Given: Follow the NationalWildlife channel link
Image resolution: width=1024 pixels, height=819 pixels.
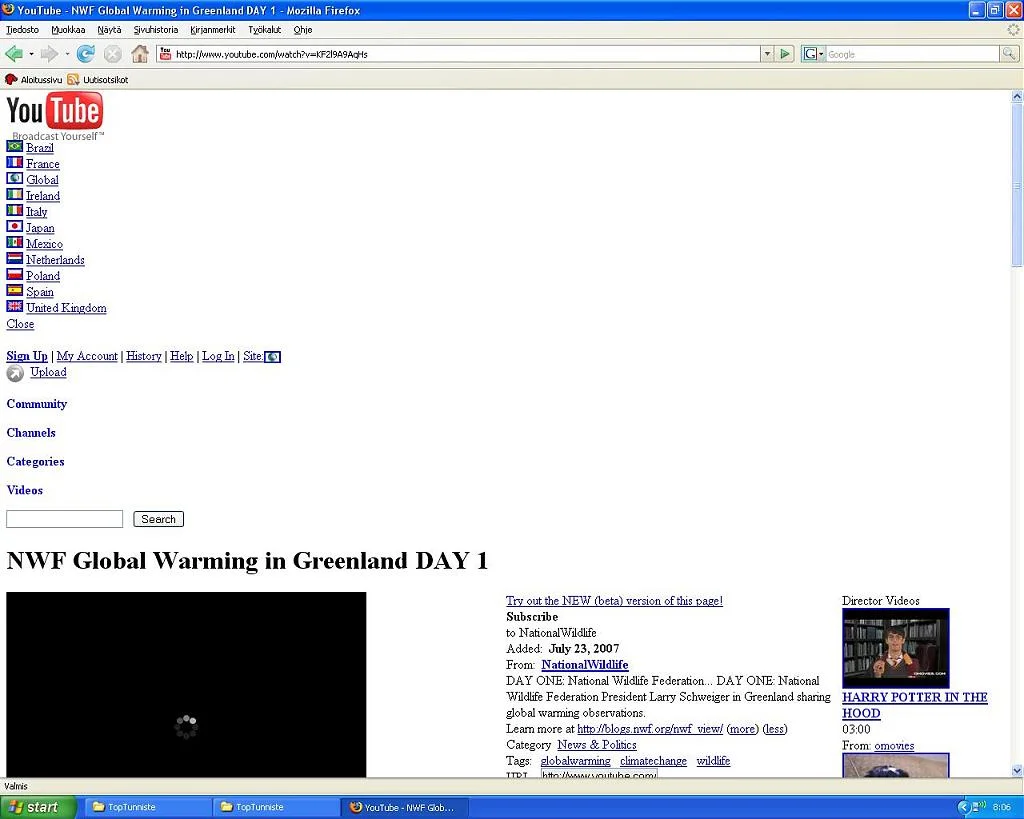Looking at the screenshot, I should (x=584, y=665).
